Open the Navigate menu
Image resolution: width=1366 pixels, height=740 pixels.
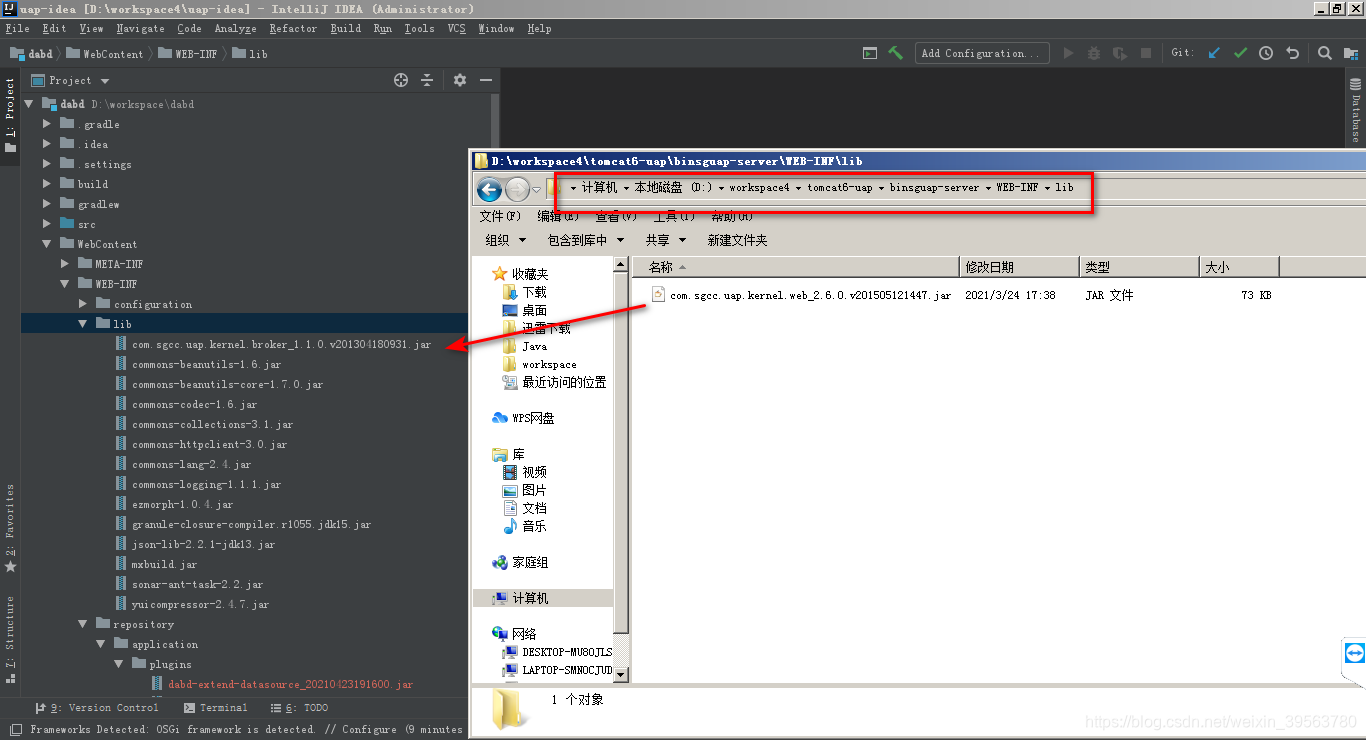click(x=140, y=28)
